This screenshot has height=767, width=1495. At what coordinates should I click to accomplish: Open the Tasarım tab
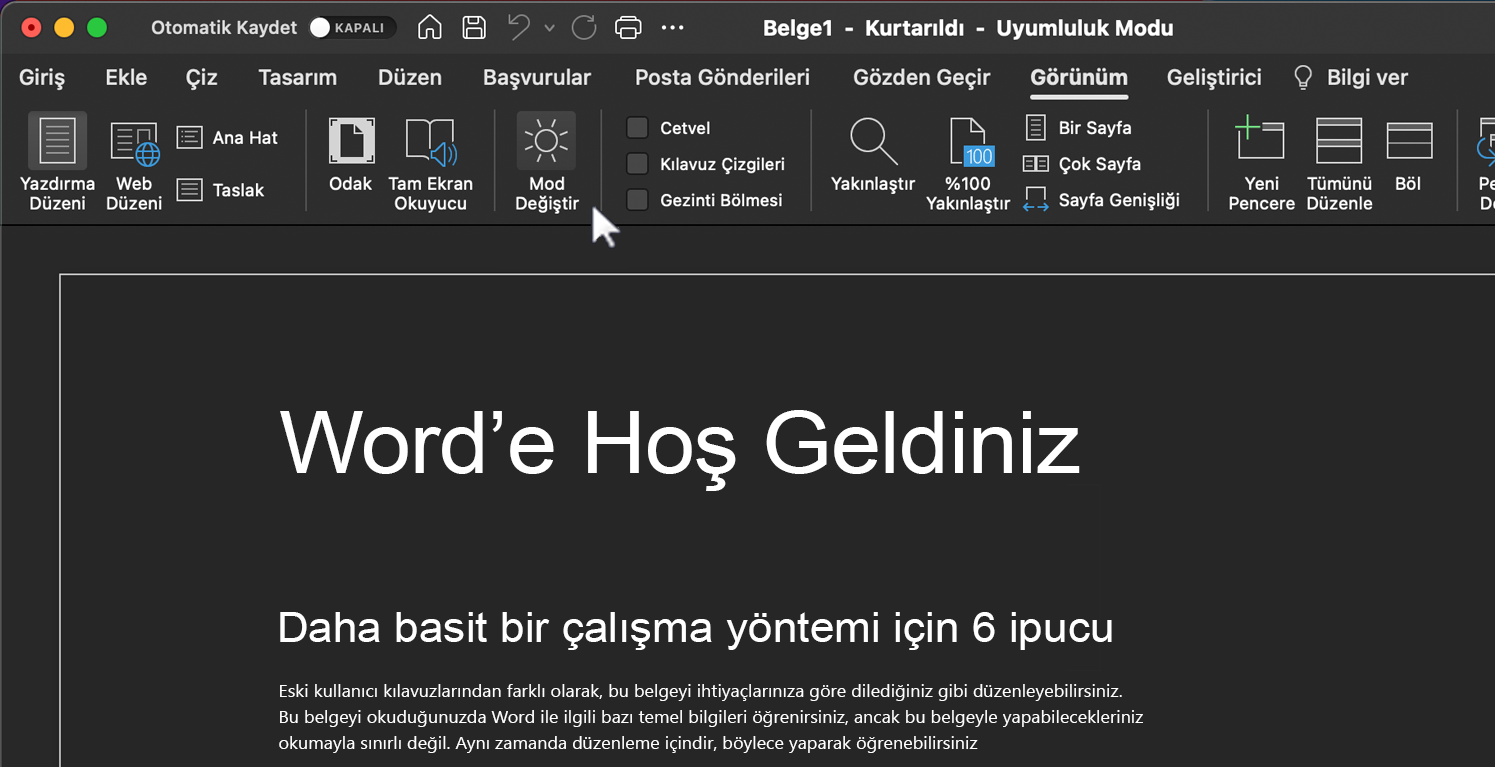point(297,78)
